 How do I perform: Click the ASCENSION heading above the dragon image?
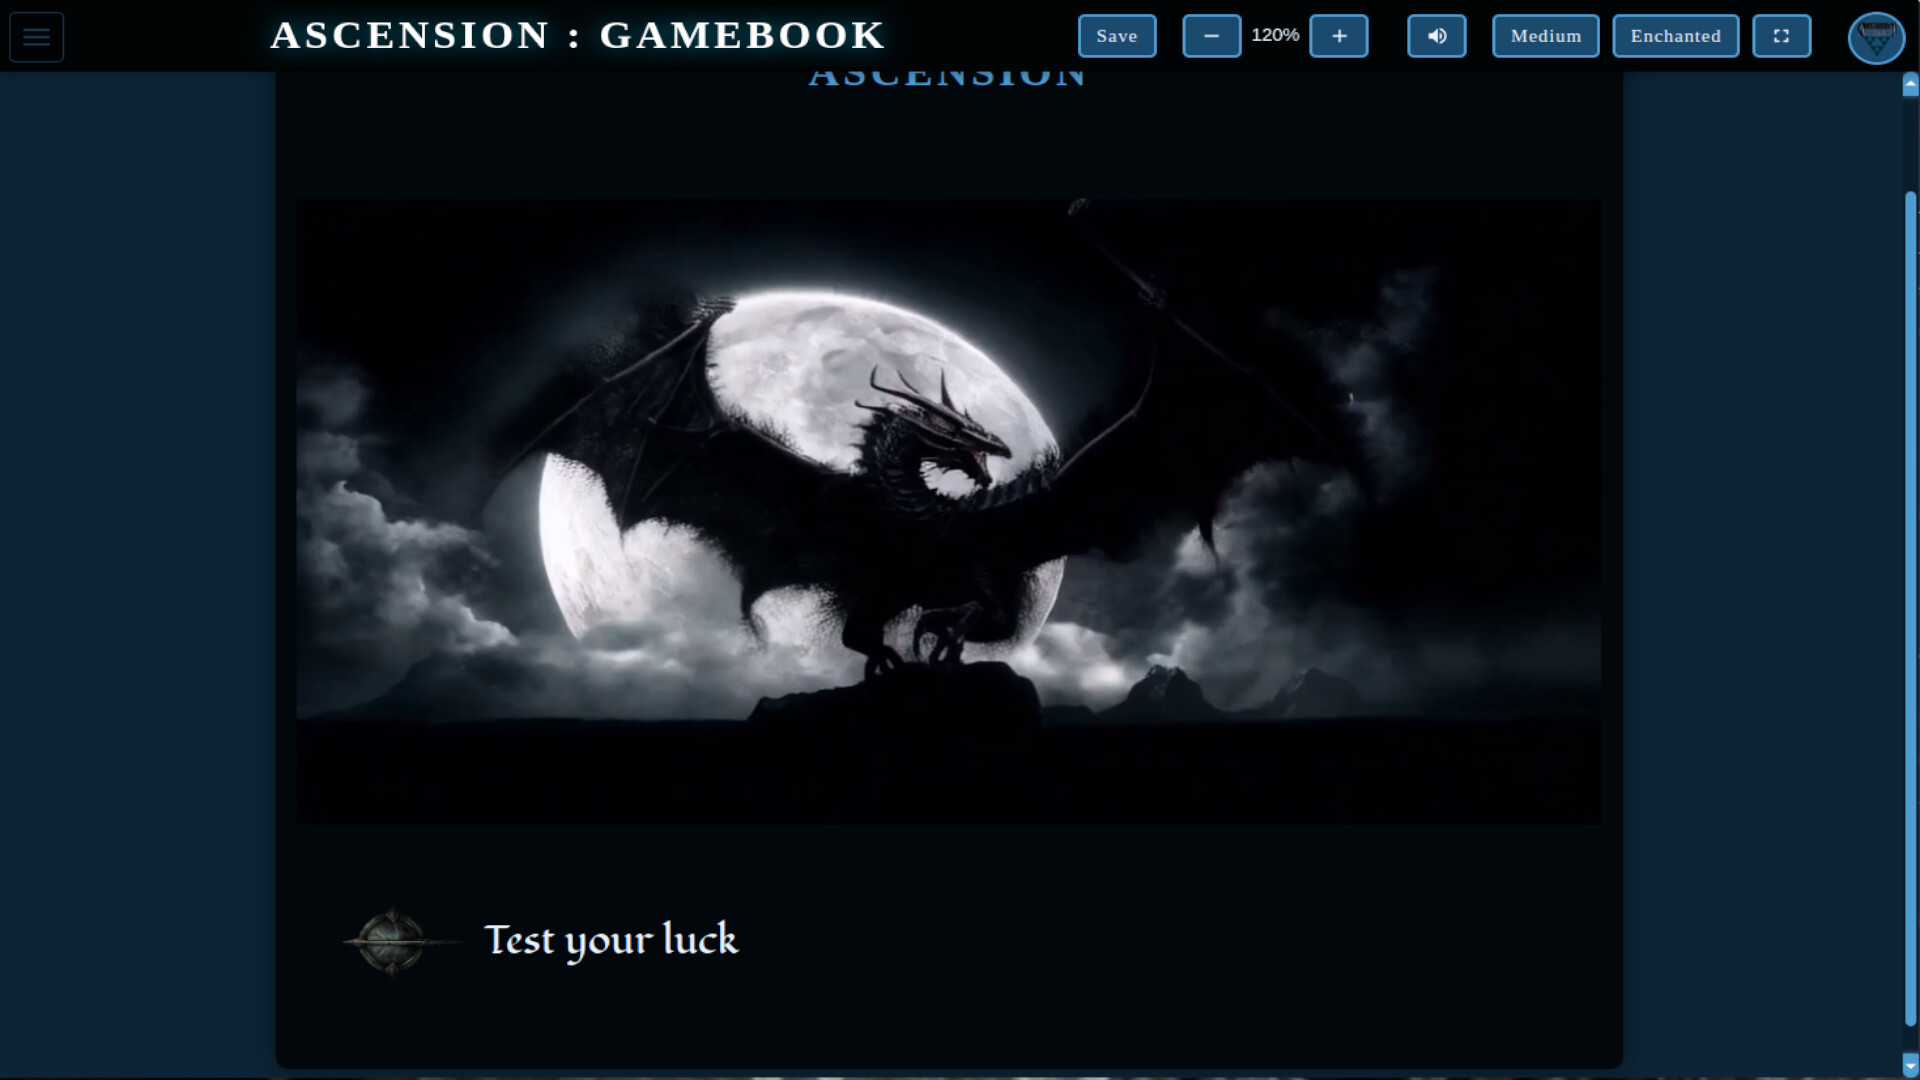948,72
